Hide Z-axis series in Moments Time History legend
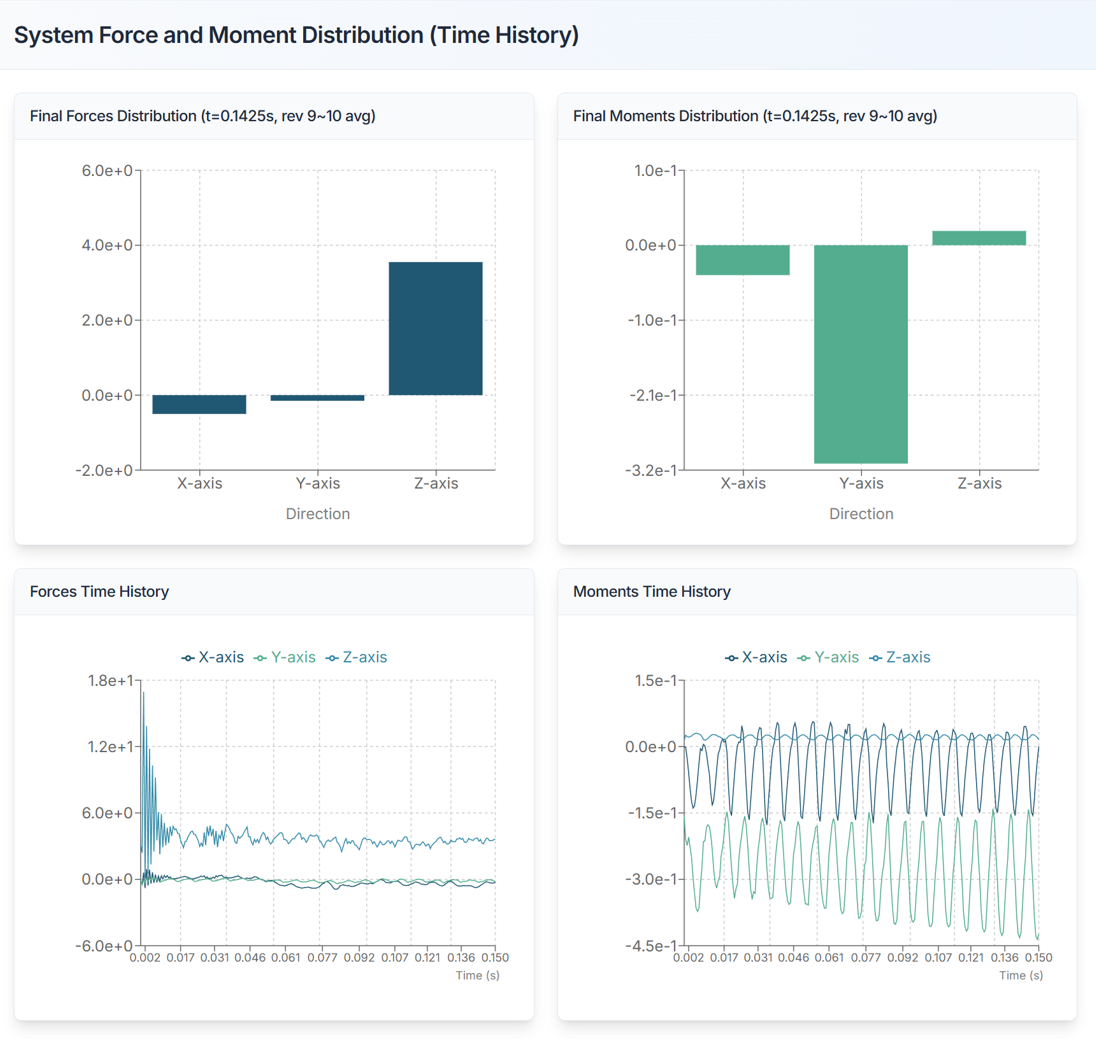The height and width of the screenshot is (1039, 1096). [900, 658]
